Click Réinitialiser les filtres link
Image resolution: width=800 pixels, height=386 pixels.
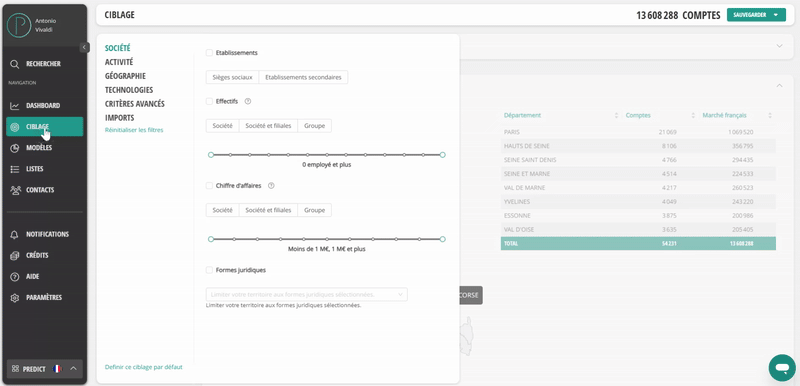pyautogui.click(x=134, y=131)
